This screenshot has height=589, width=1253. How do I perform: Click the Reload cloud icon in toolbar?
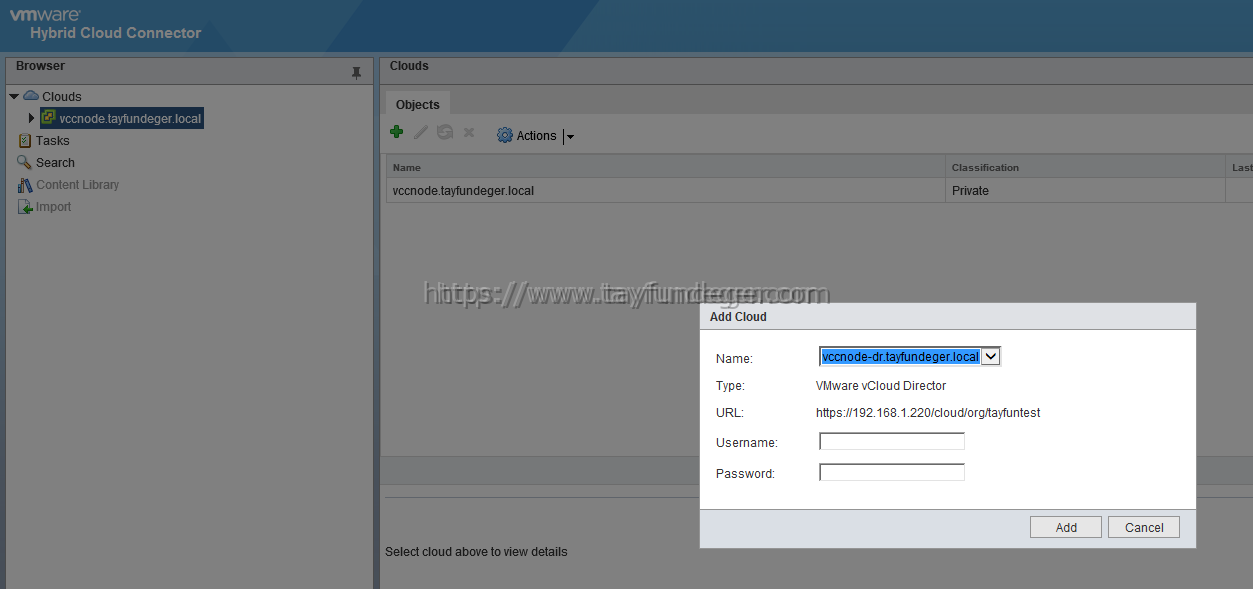click(x=445, y=132)
